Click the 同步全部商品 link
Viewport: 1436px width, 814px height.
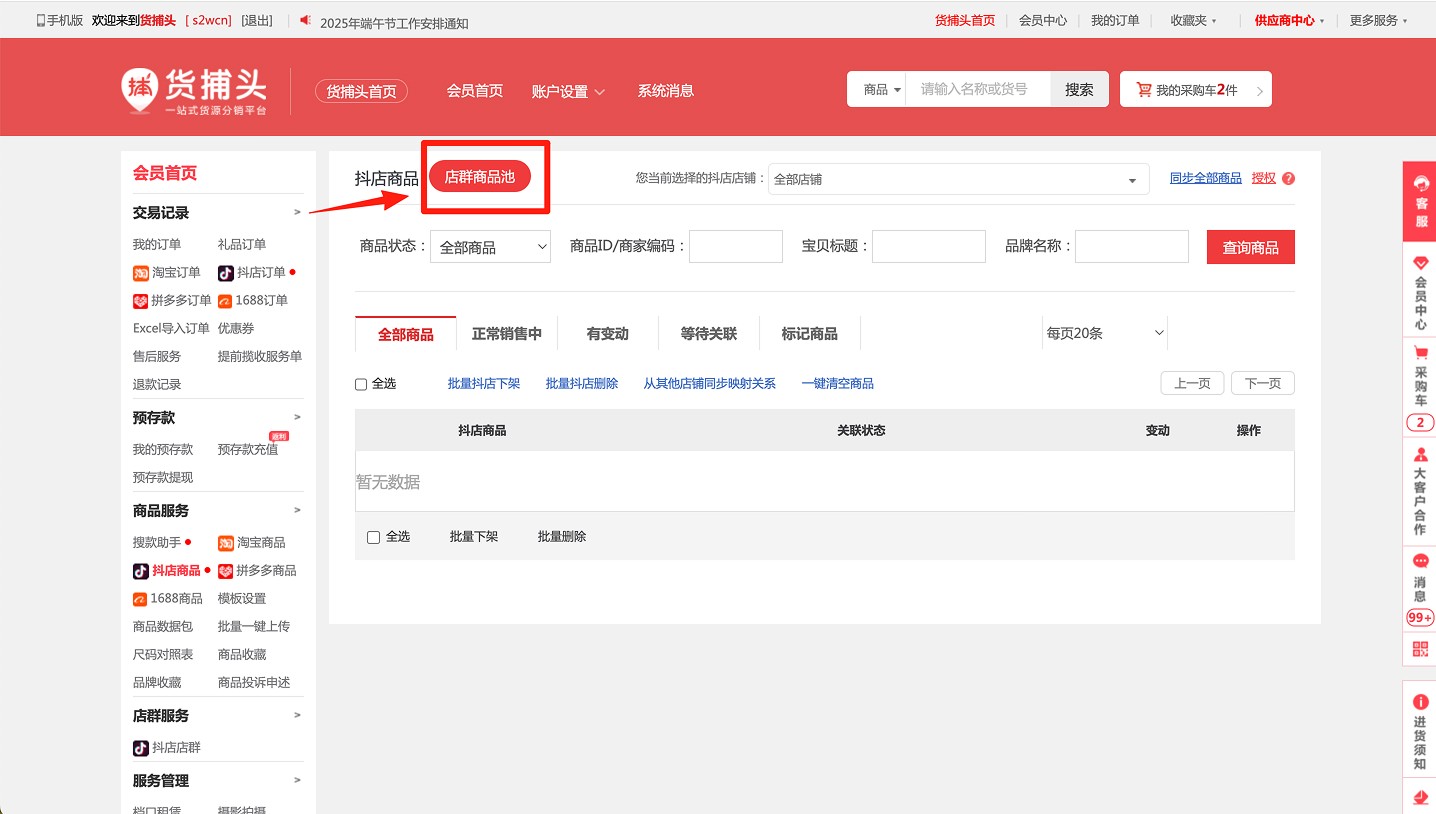point(1206,178)
